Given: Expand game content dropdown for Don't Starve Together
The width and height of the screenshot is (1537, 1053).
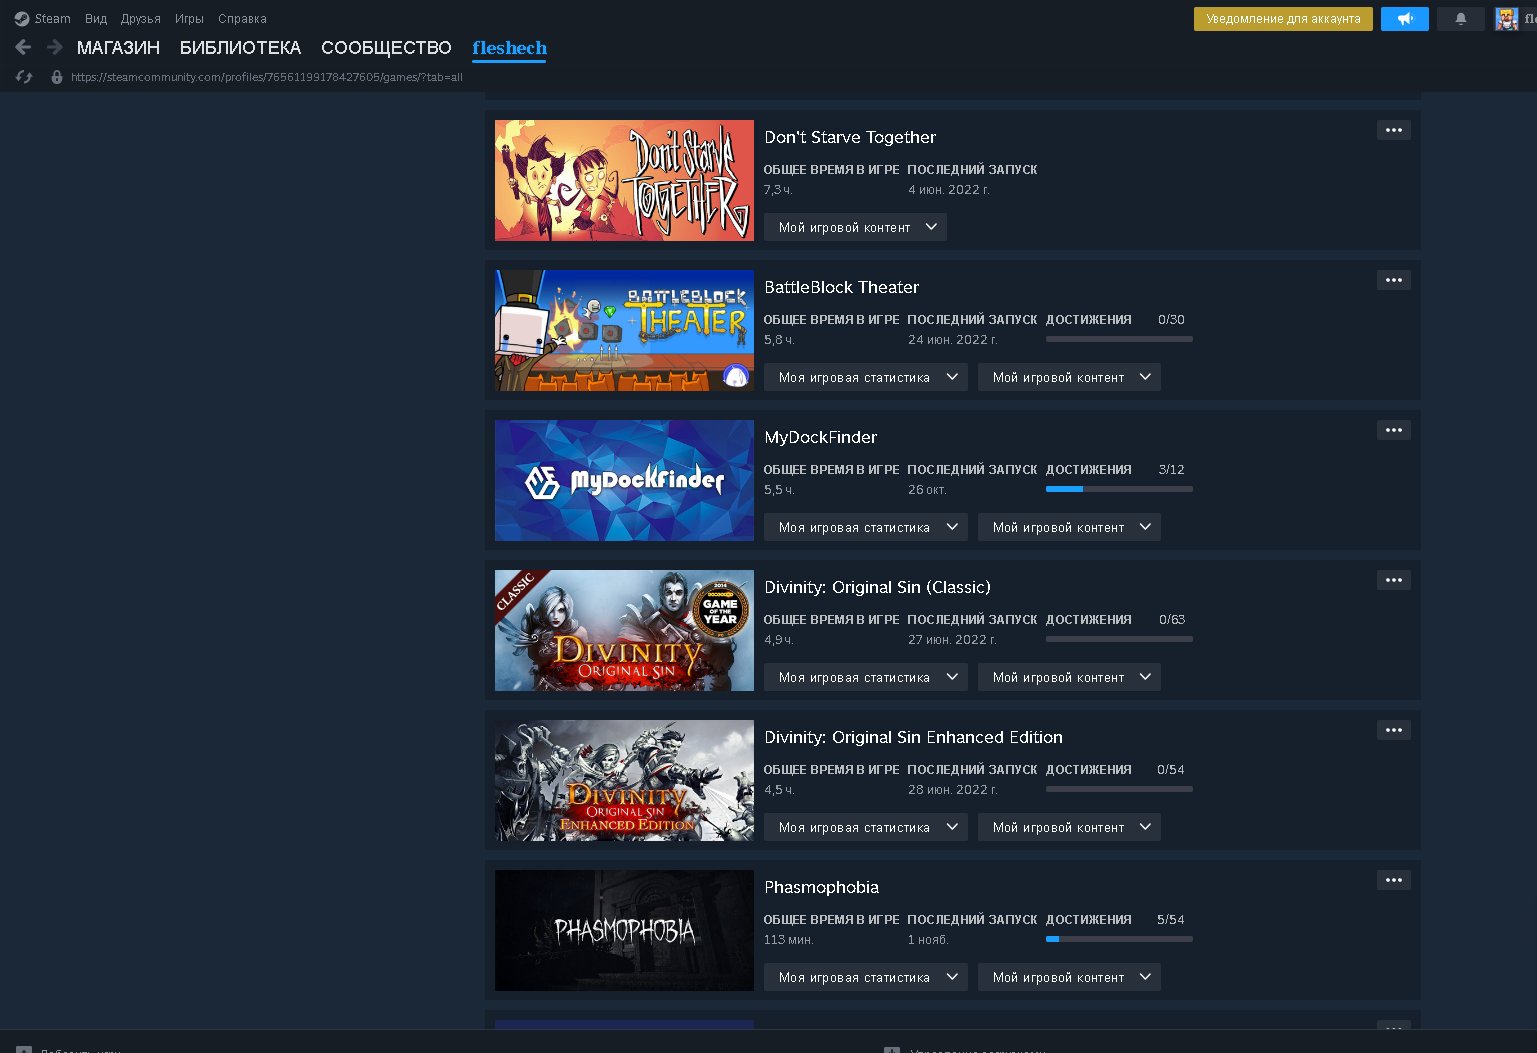Looking at the screenshot, I should [855, 227].
